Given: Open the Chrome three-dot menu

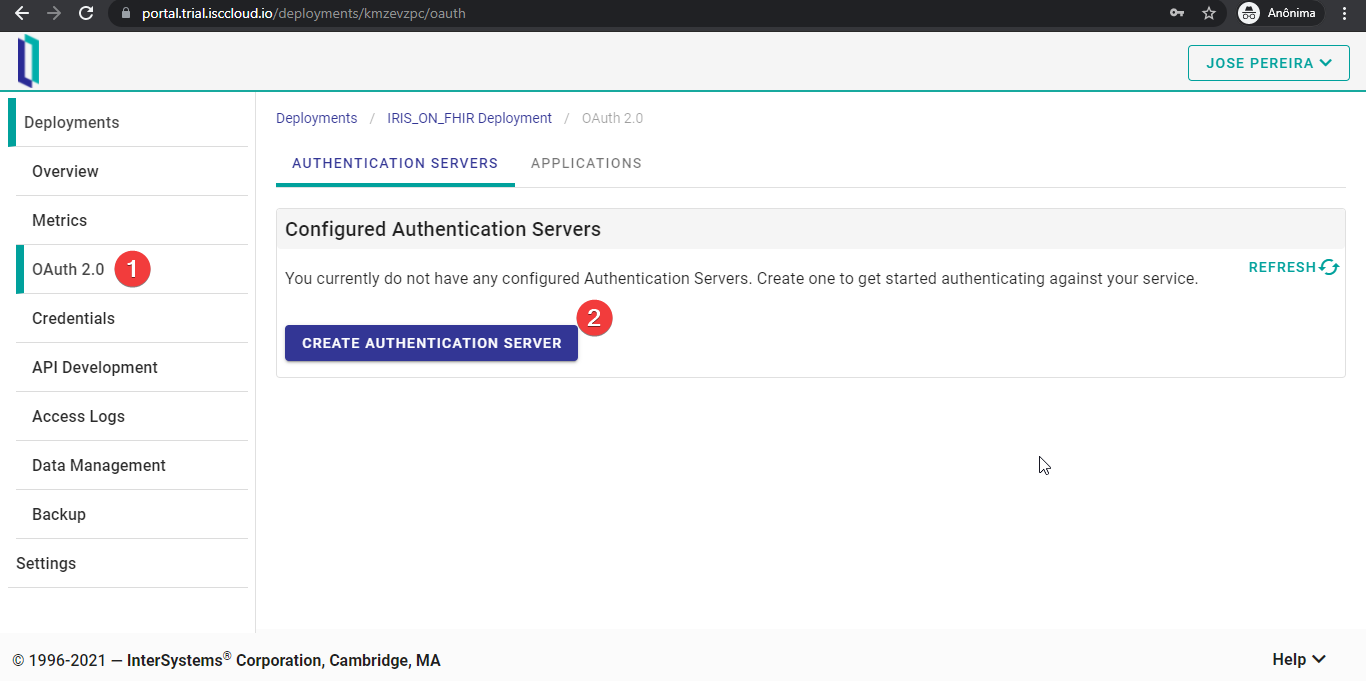Looking at the screenshot, I should 1344,13.
